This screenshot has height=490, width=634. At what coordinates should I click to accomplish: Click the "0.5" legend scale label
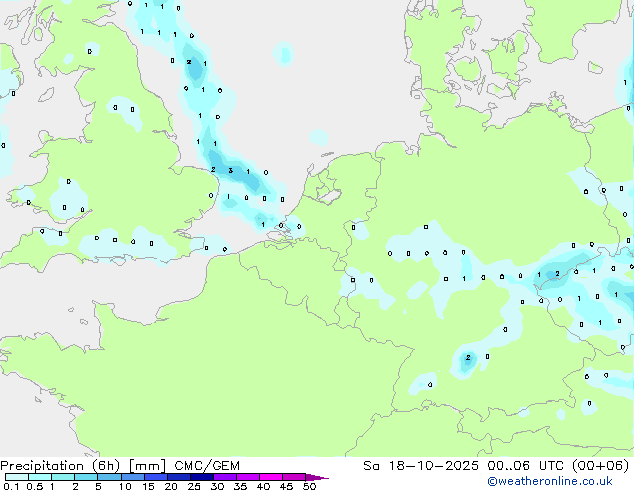pyautogui.click(x=35, y=486)
